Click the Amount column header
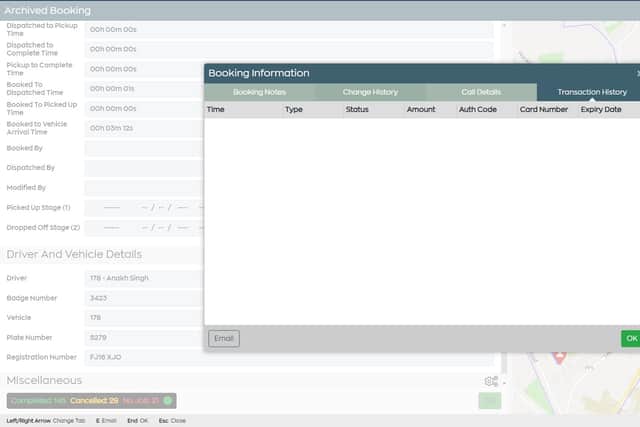The height and width of the screenshot is (427, 640). coord(421,109)
